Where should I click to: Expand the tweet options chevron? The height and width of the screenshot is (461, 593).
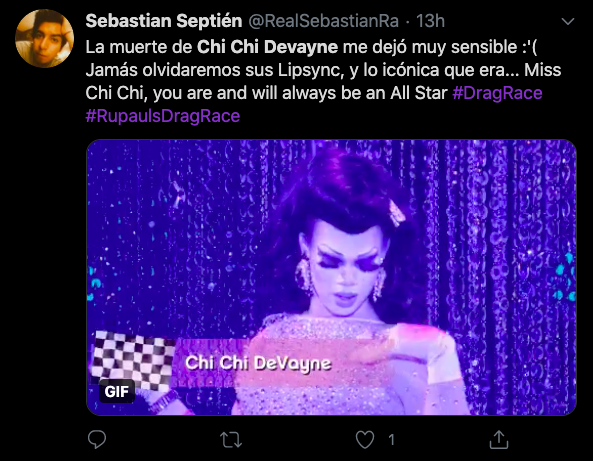pos(568,22)
